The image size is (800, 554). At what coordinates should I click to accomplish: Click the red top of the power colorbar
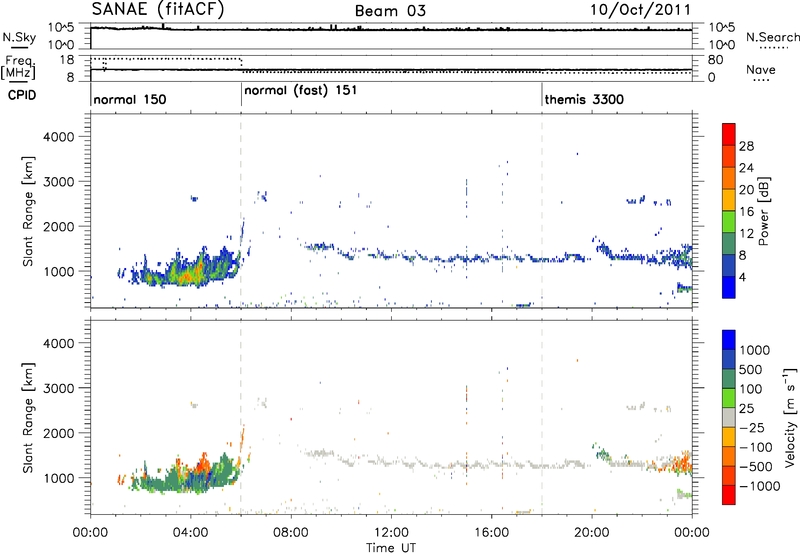point(729,134)
